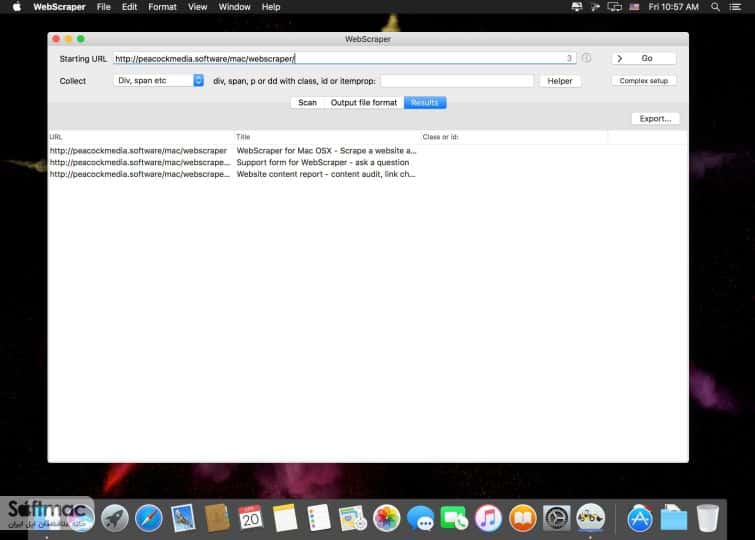755x540 pixels.
Task: Open the View menu
Action: coord(197,7)
